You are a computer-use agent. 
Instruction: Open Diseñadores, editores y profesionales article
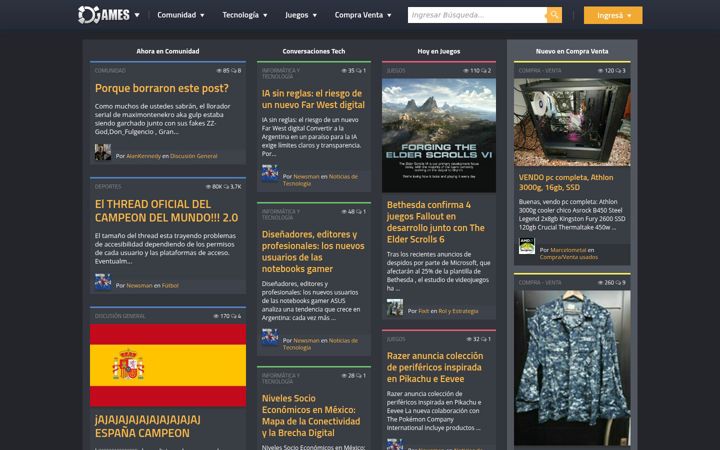[x=313, y=252]
